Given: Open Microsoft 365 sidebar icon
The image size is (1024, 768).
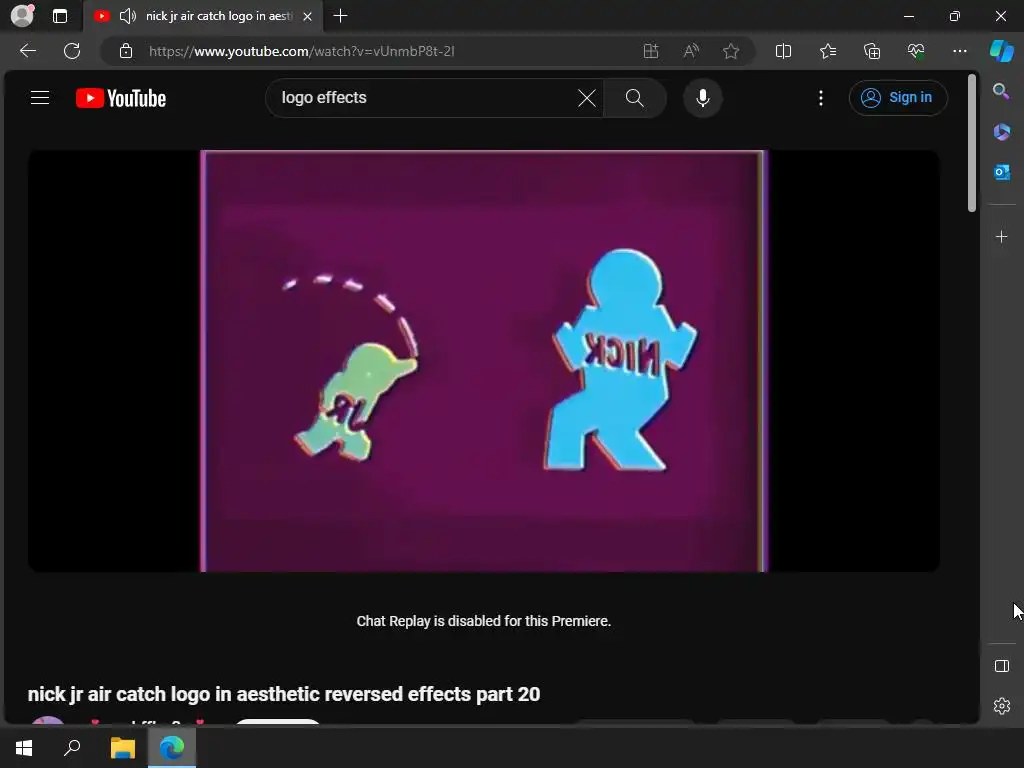Looking at the screenshot, I should [x=1002, y=132].
